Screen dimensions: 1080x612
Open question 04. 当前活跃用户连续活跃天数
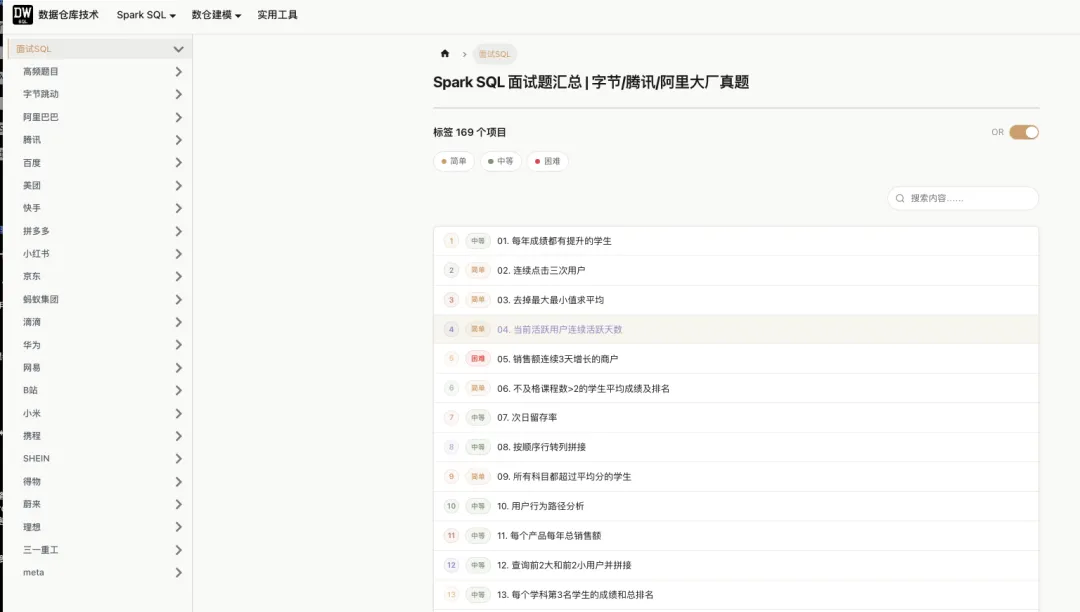[x=736, y=329]
